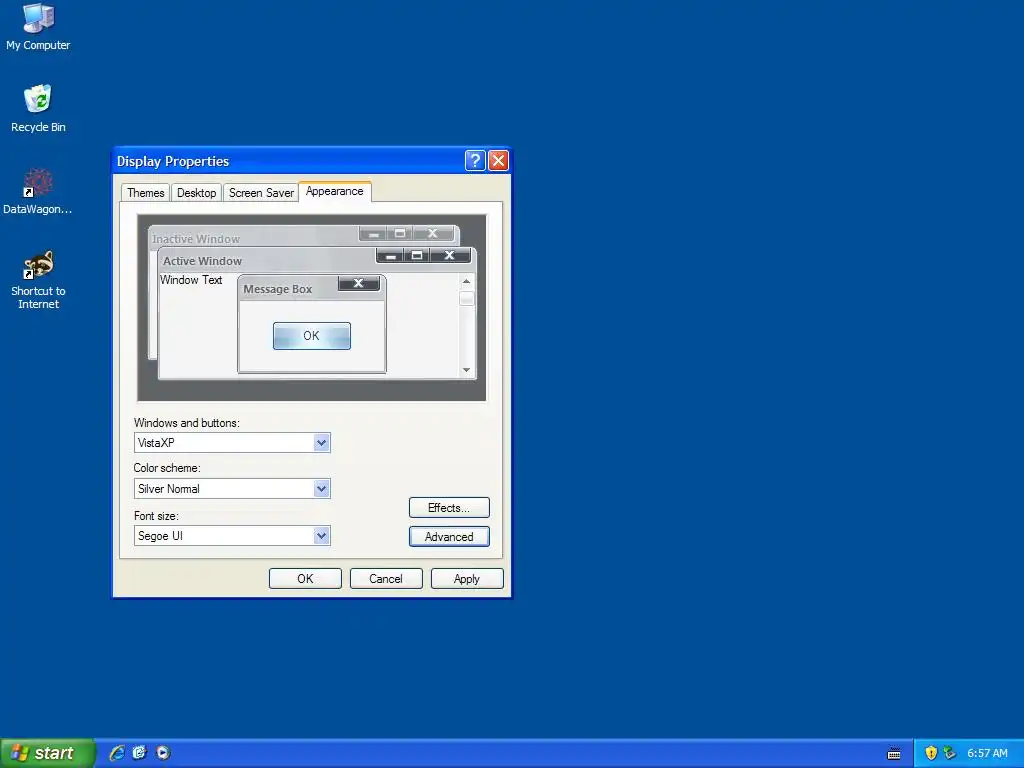Screen dimensions: 1024x768
Task: Switch to the Desktop tab
Action: 197,193
